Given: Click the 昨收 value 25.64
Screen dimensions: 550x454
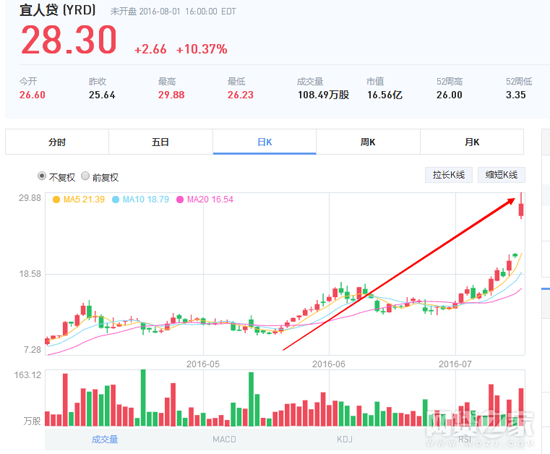Looking at the screenshot, I should 102,95.
